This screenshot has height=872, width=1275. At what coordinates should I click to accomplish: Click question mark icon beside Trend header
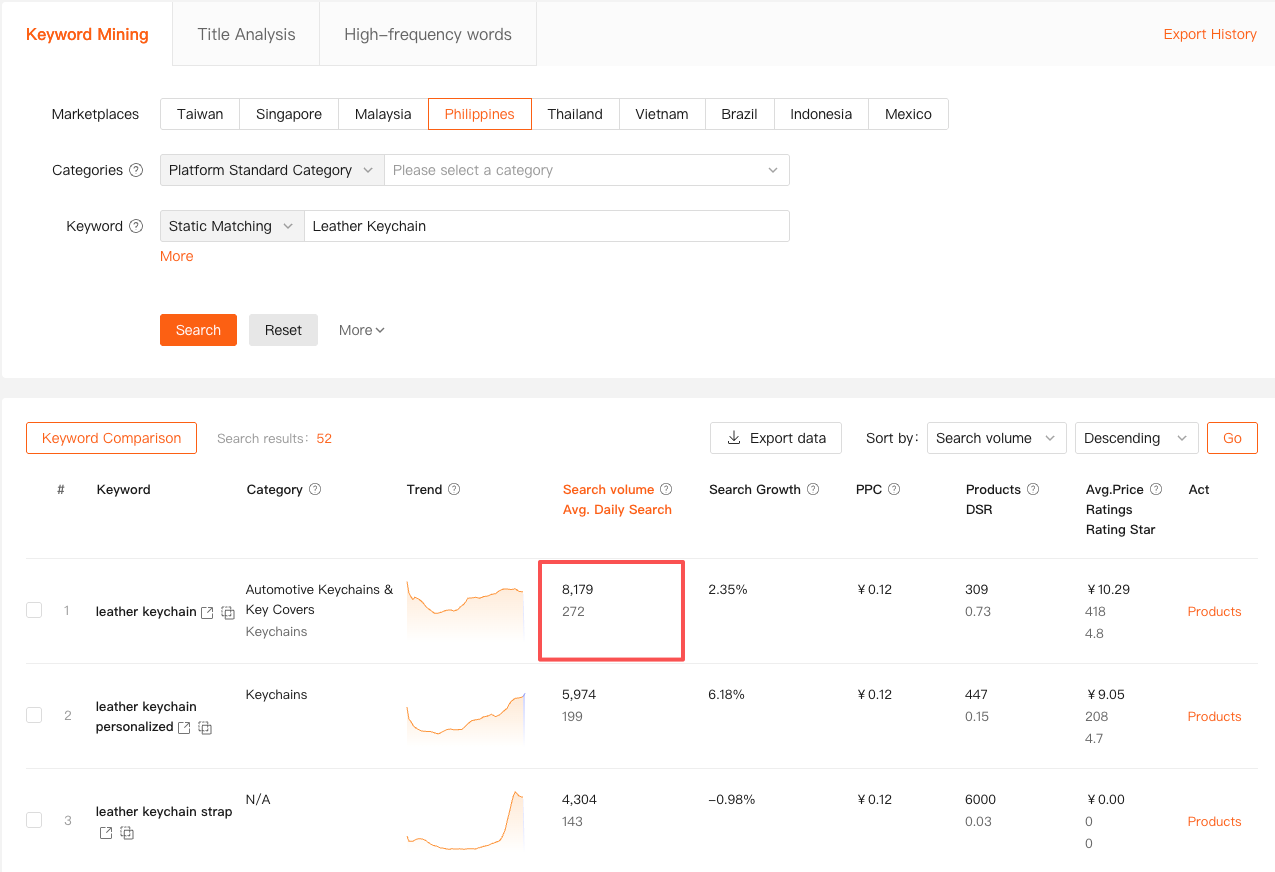point(454,490)
